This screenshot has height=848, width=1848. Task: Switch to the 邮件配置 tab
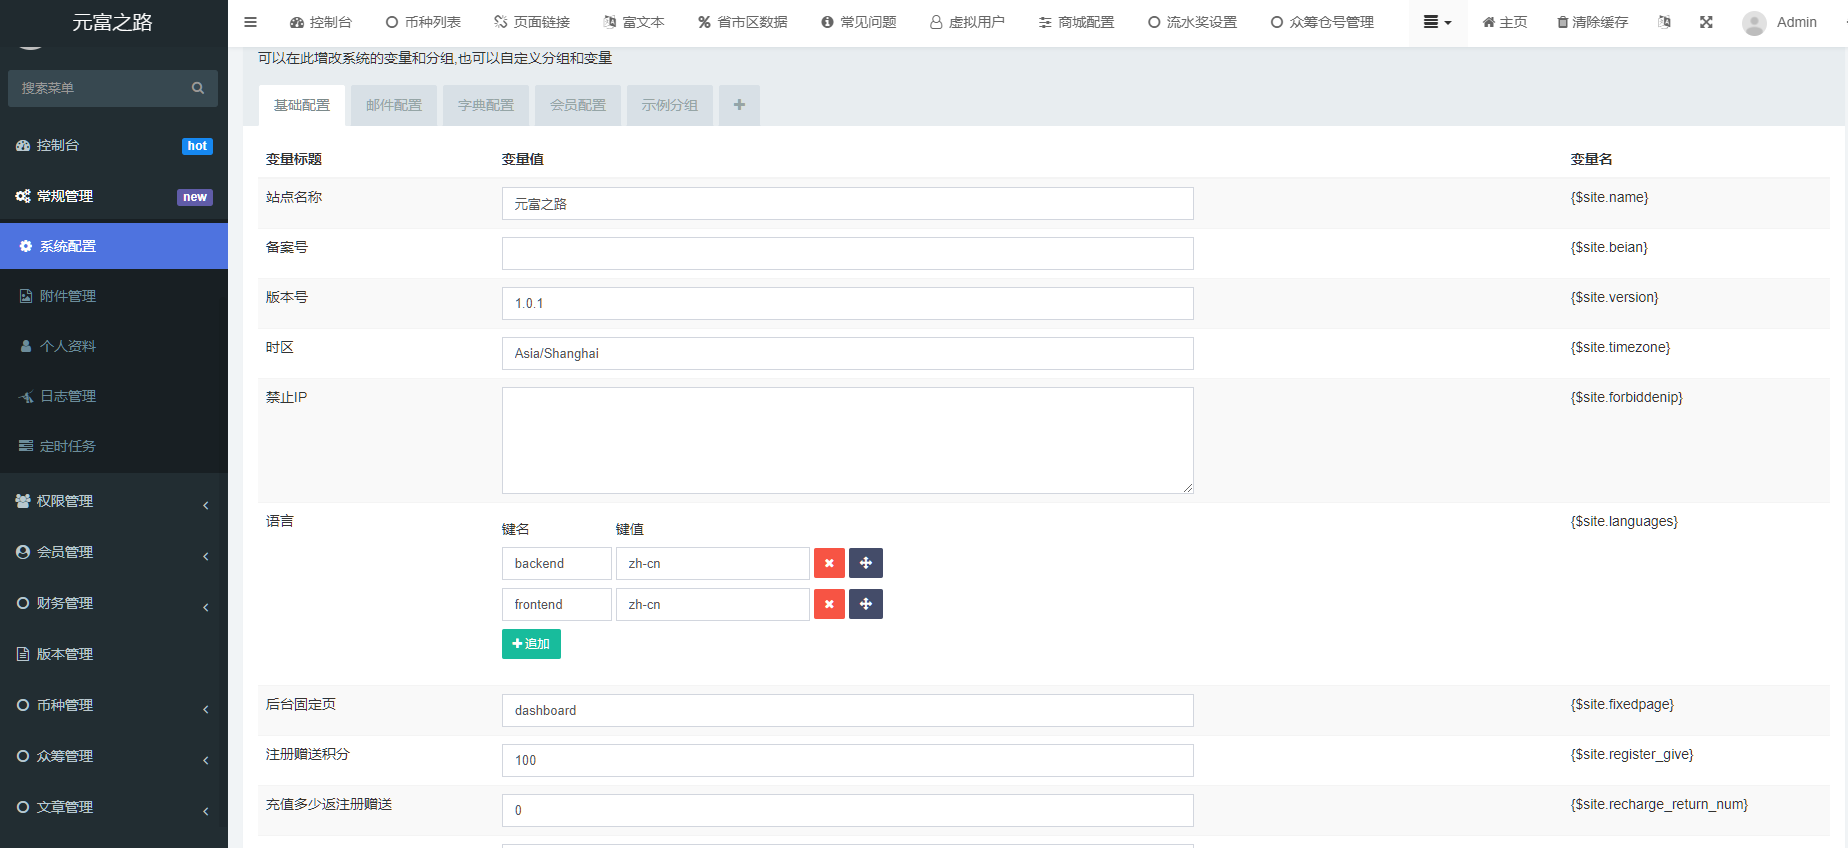(393, 105)
